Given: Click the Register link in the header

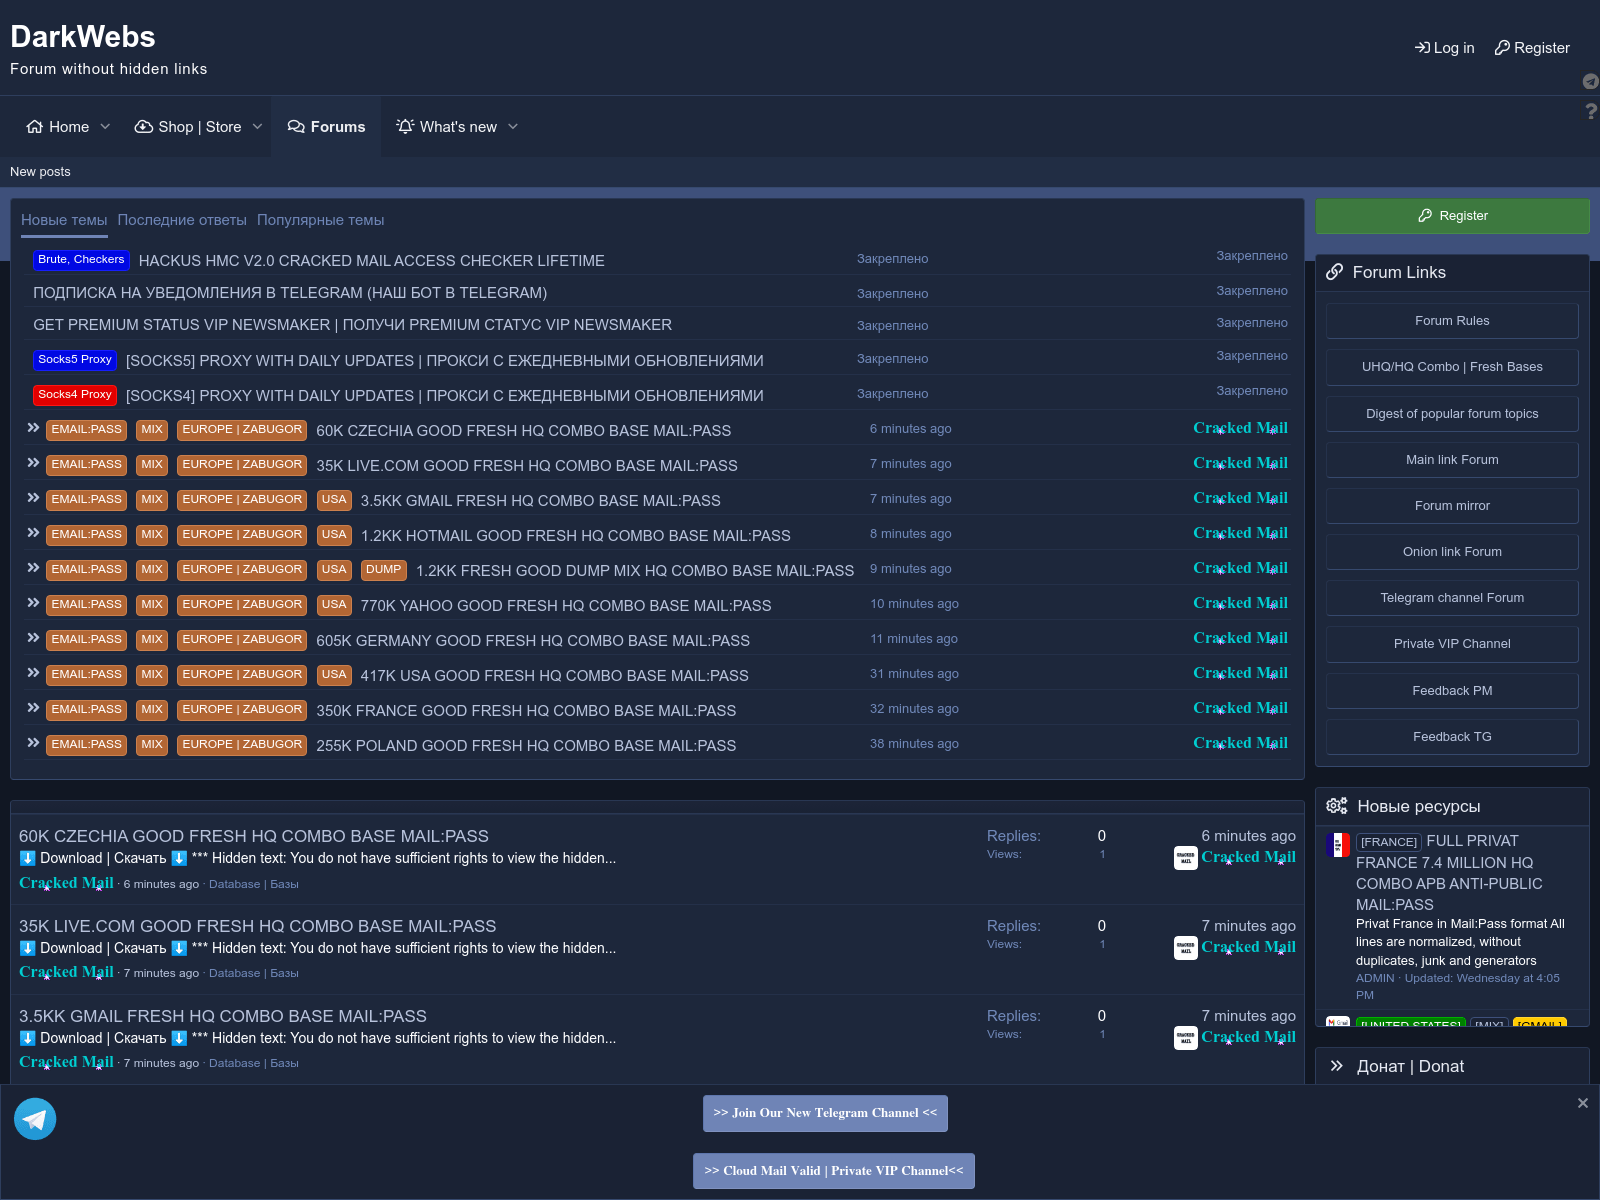Looking at the screenshot, I should [1532, 48].
